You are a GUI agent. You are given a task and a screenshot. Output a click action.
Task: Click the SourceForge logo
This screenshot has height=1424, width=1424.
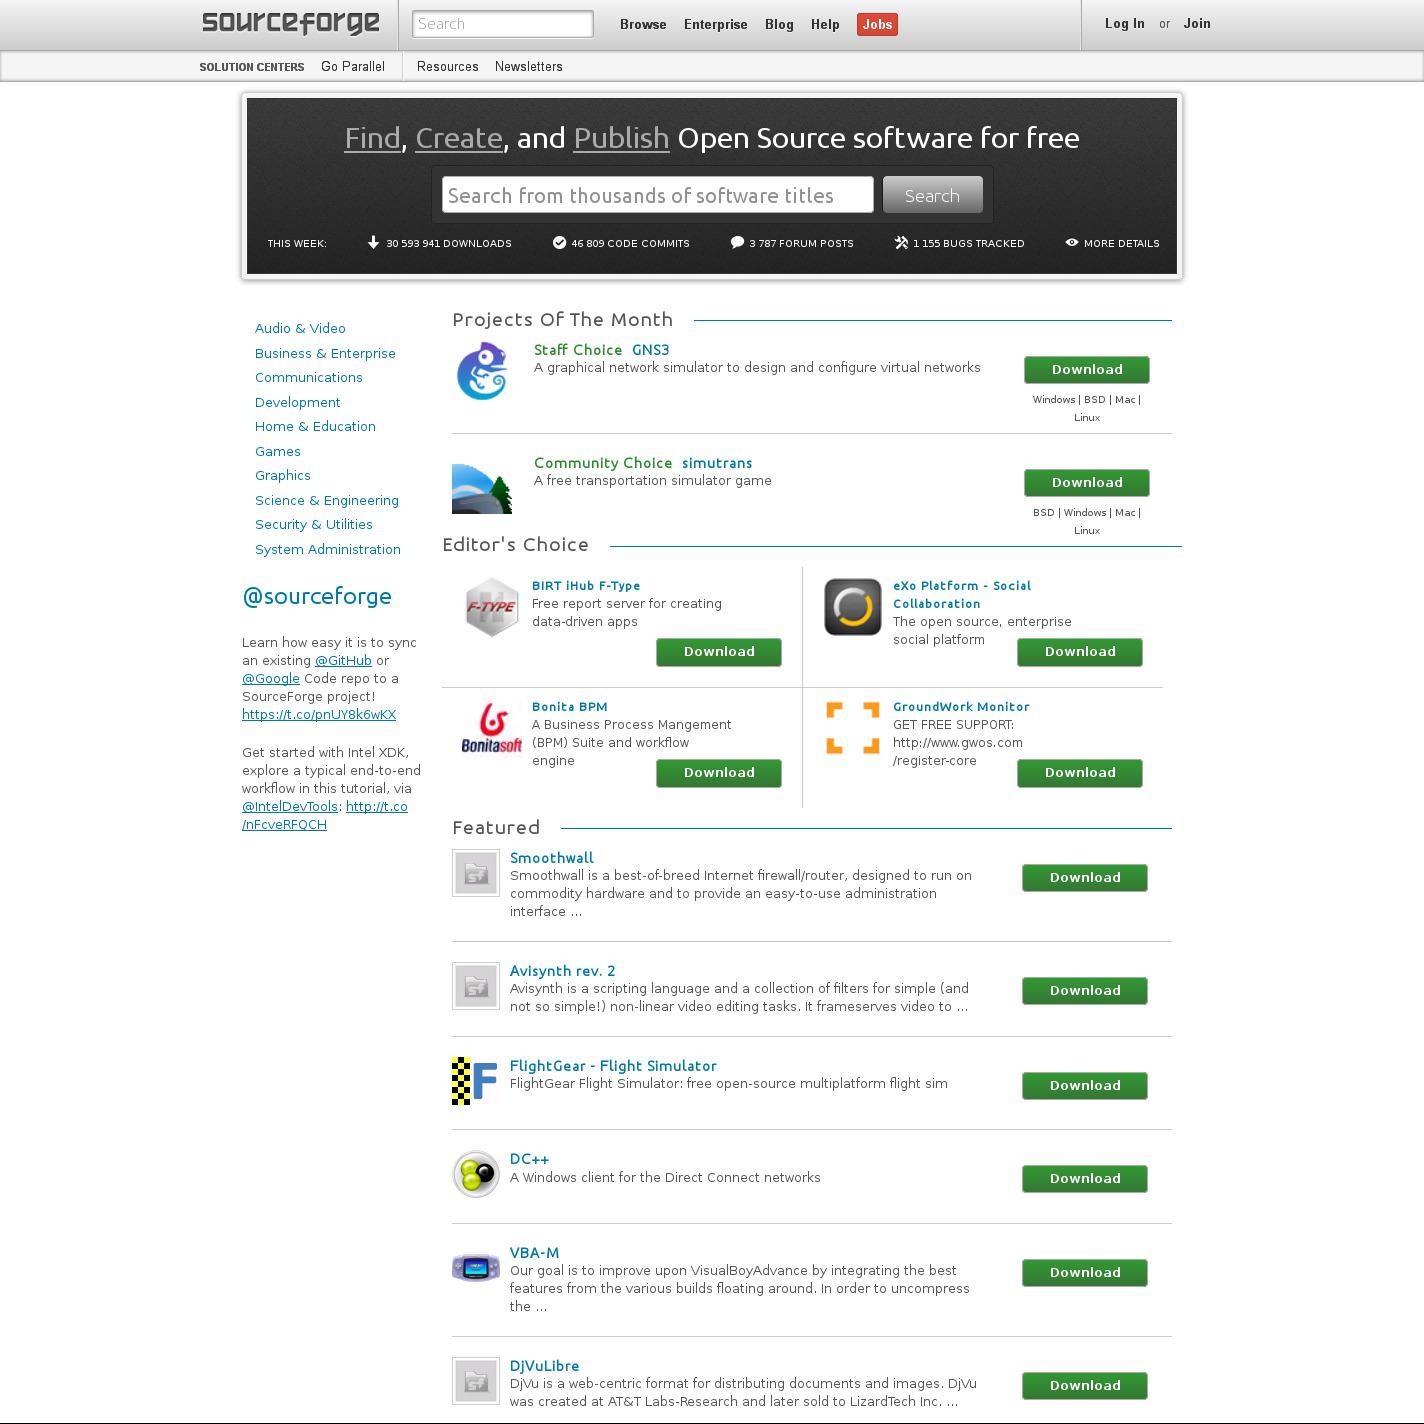coord(291,23)
